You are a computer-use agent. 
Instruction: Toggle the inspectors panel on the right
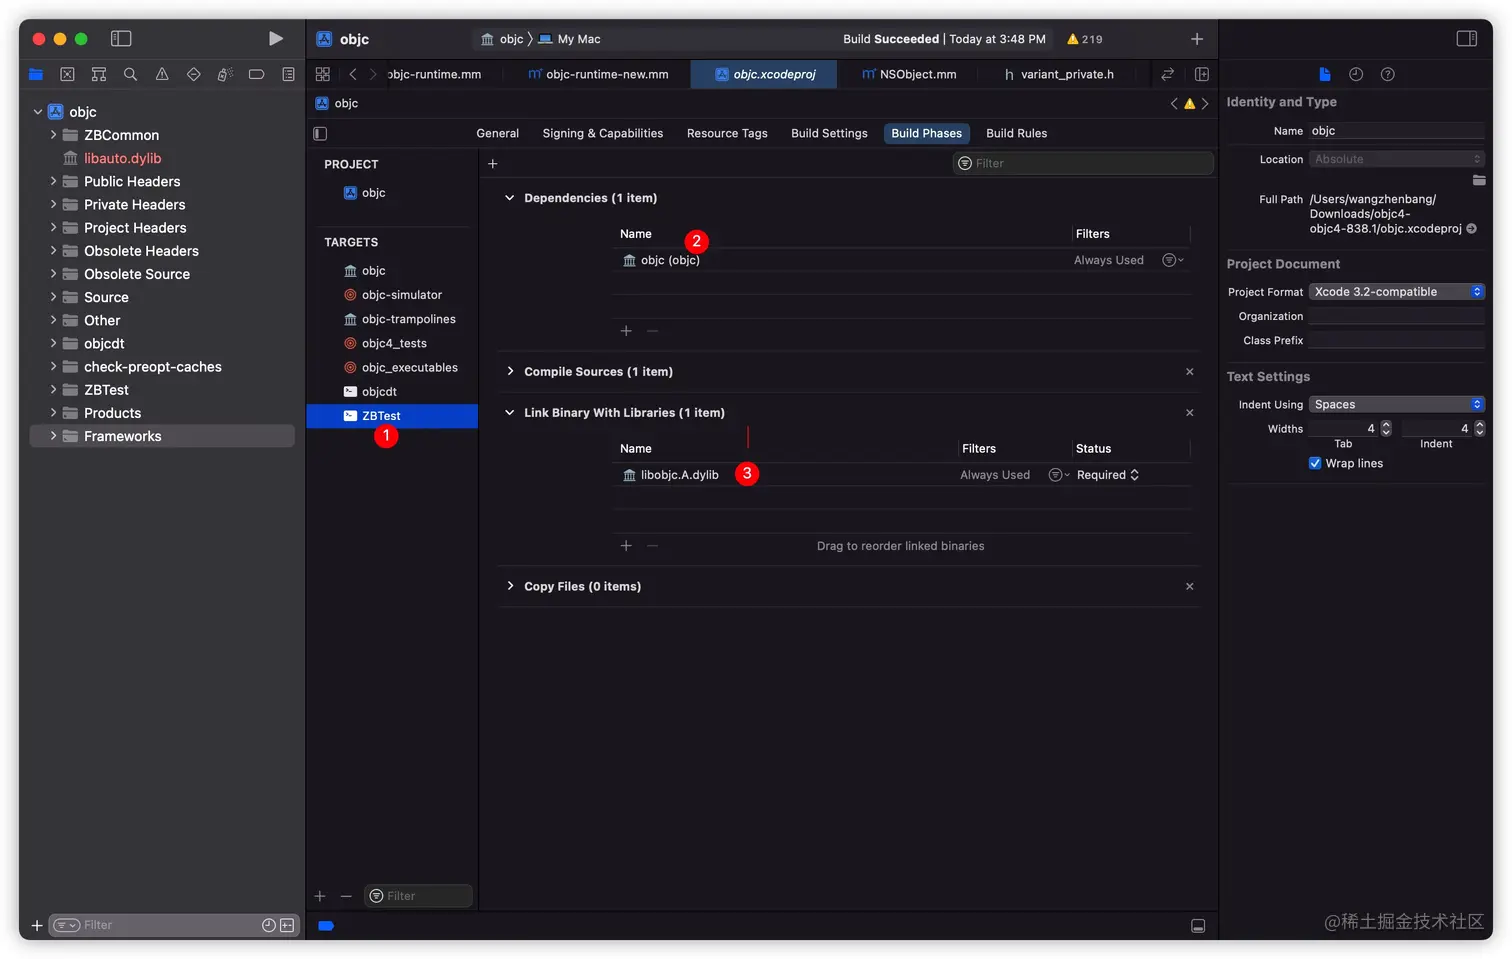pos(1466,38)
